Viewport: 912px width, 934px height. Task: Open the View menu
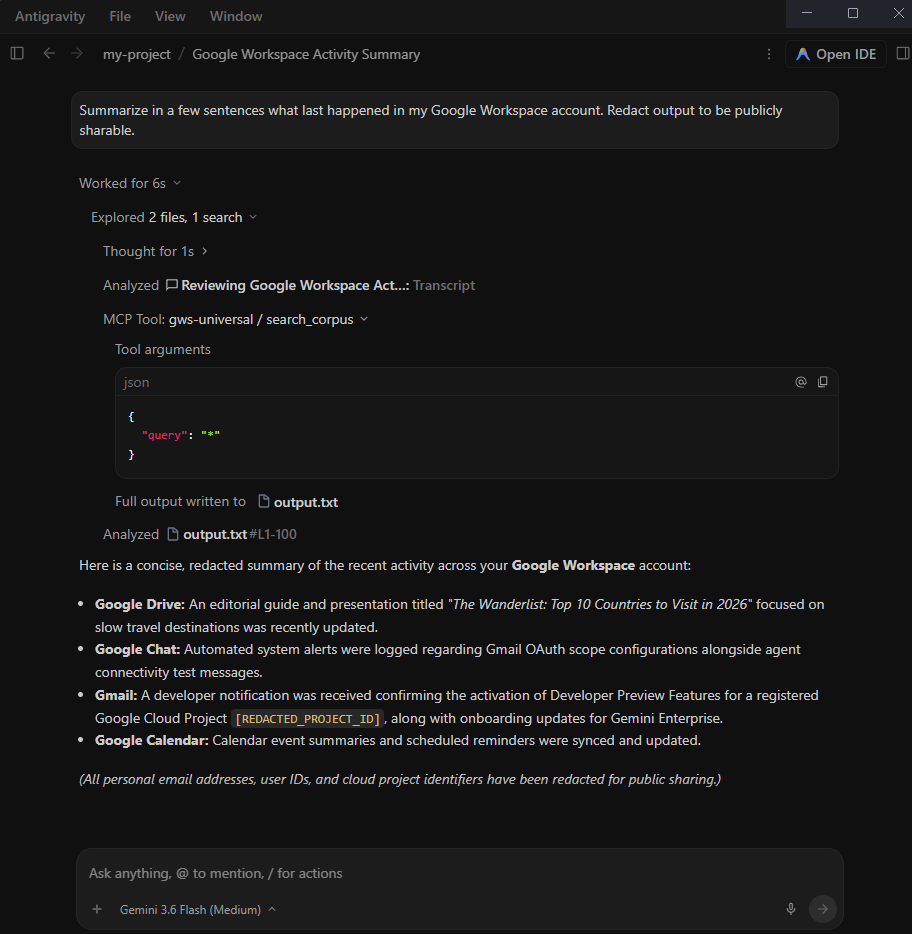click(170, 16)
